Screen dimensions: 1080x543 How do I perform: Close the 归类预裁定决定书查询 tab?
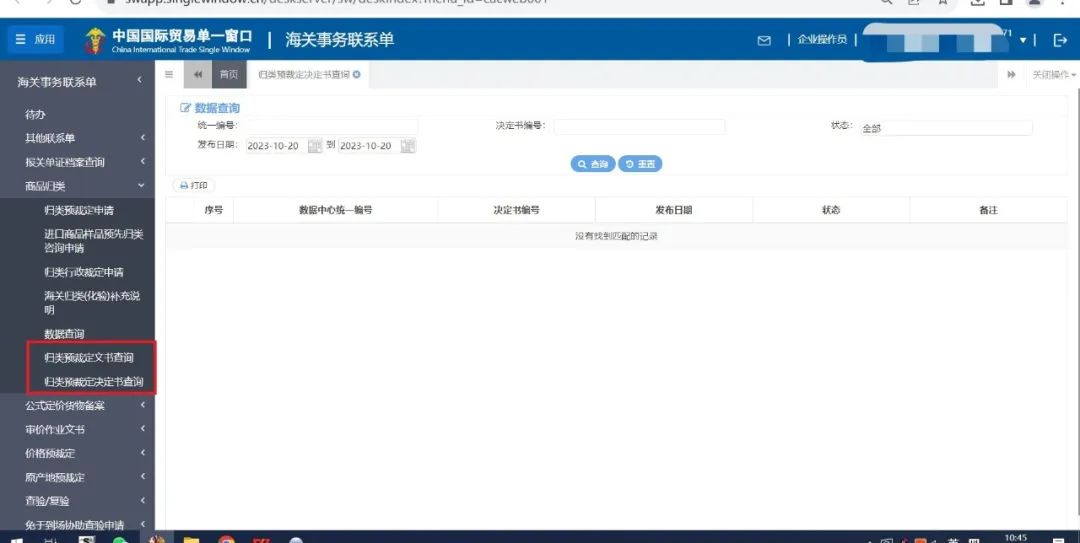pyautogui.click(x=357, y=74)
